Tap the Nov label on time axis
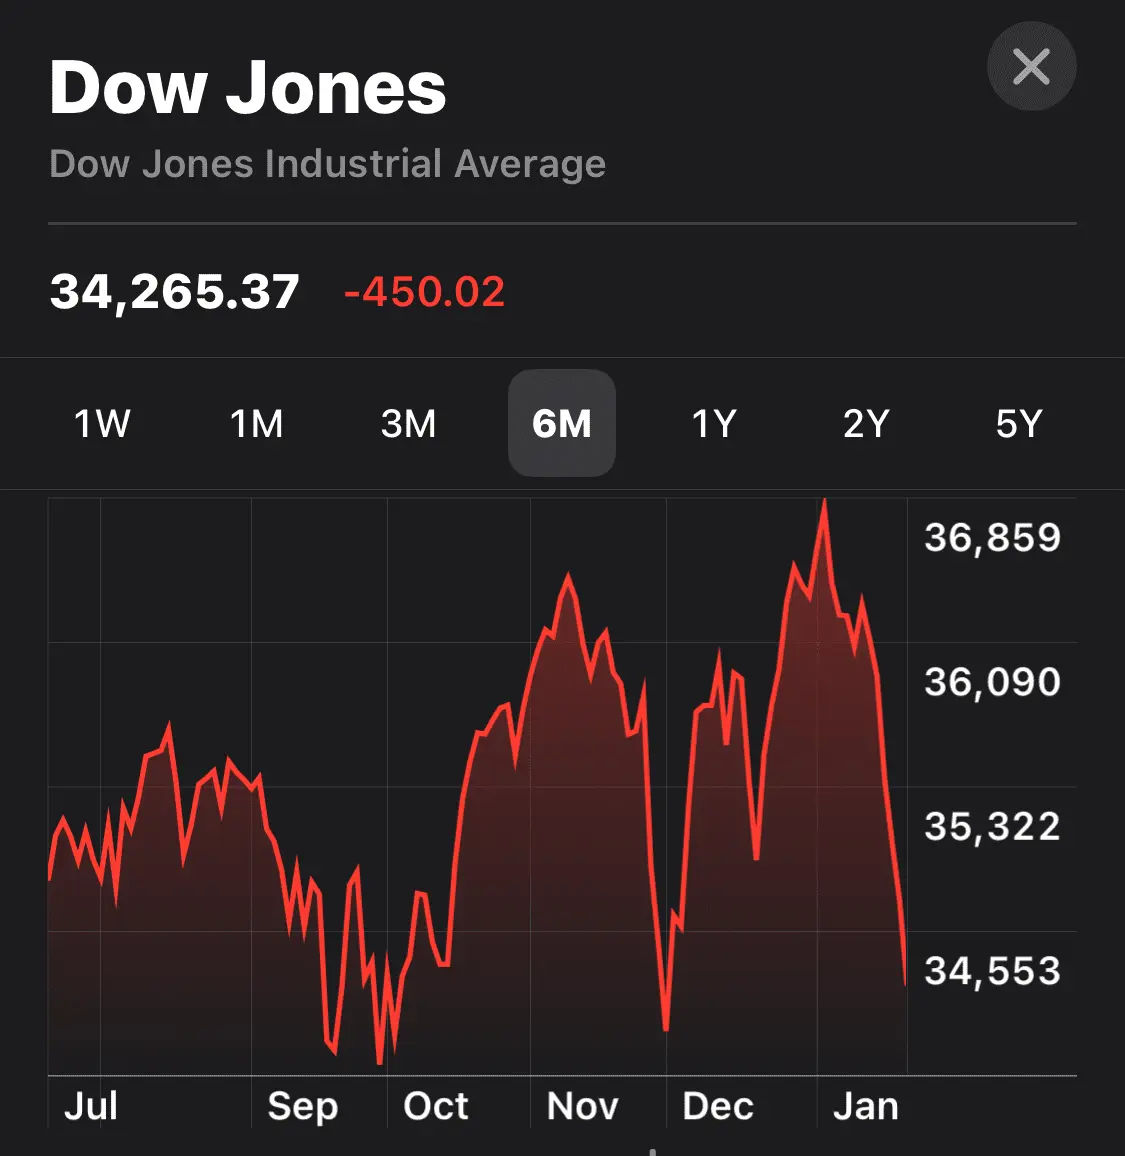 click(582, 1106)
